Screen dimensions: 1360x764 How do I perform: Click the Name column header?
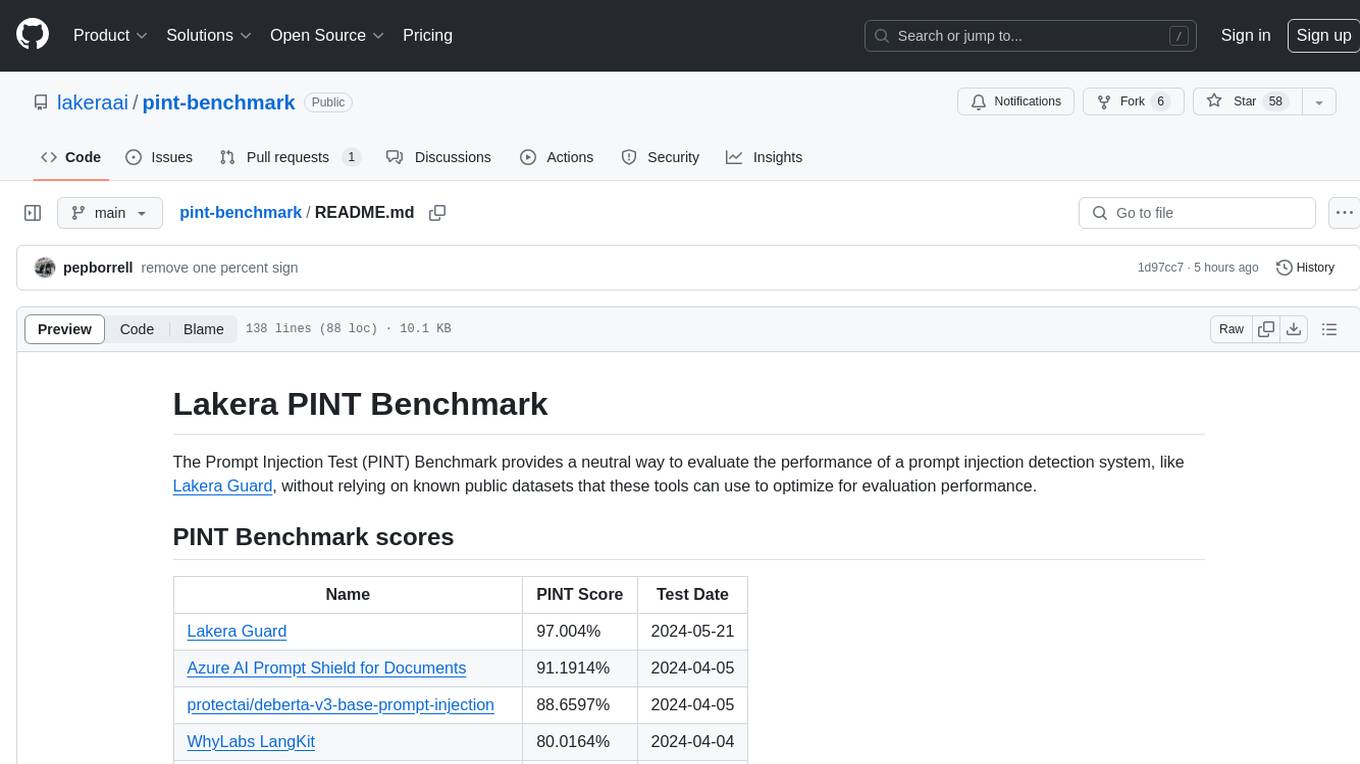pyautogui.click(x=348, y=594)
